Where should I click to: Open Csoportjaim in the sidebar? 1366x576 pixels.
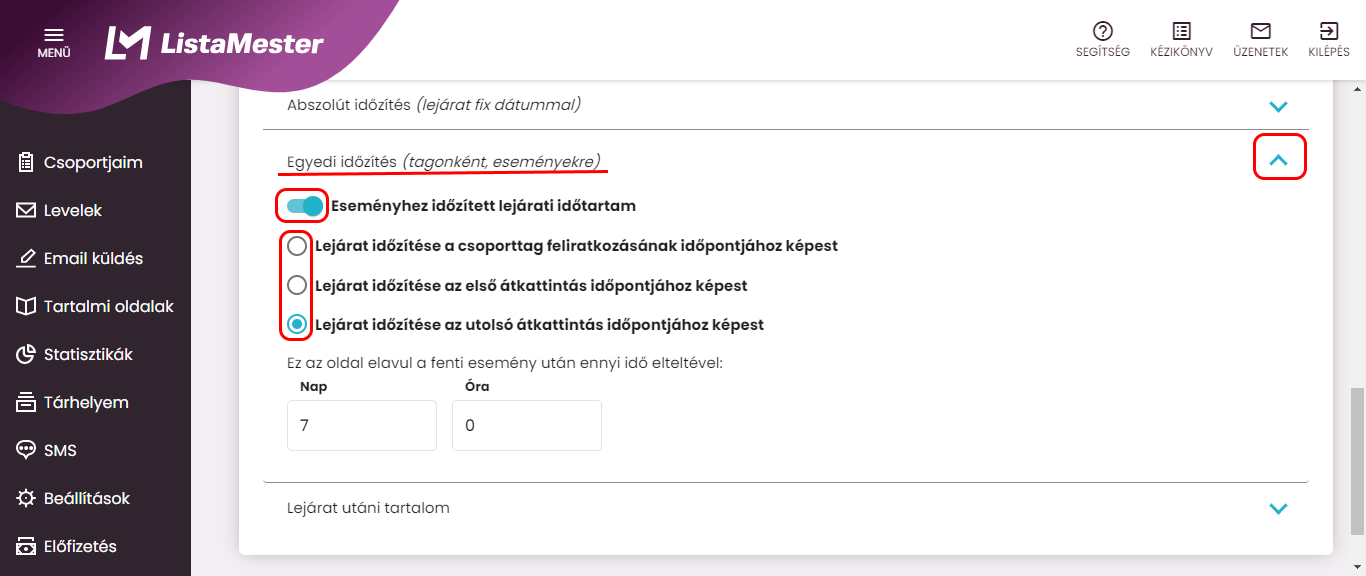93,163
